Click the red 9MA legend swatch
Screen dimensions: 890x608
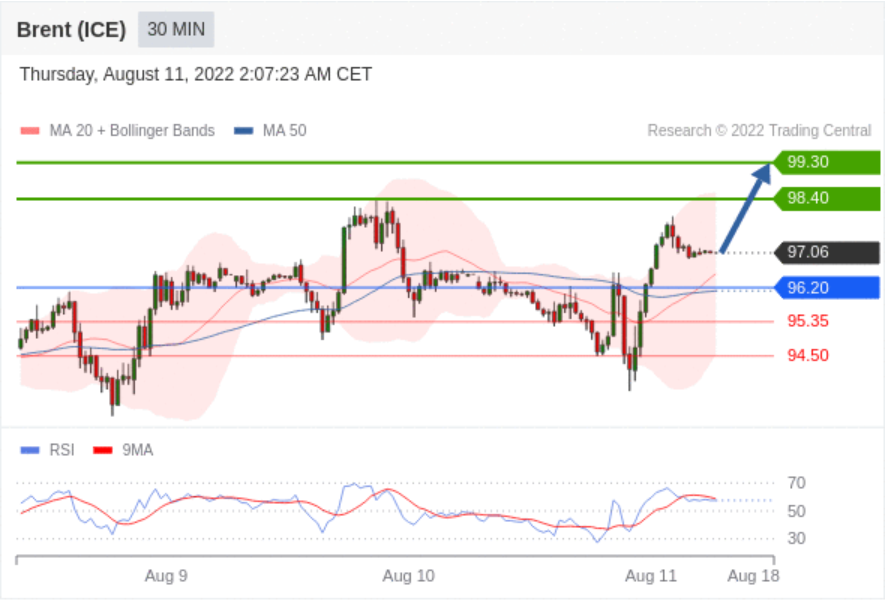pyautogui.click(x=101, y=451)
